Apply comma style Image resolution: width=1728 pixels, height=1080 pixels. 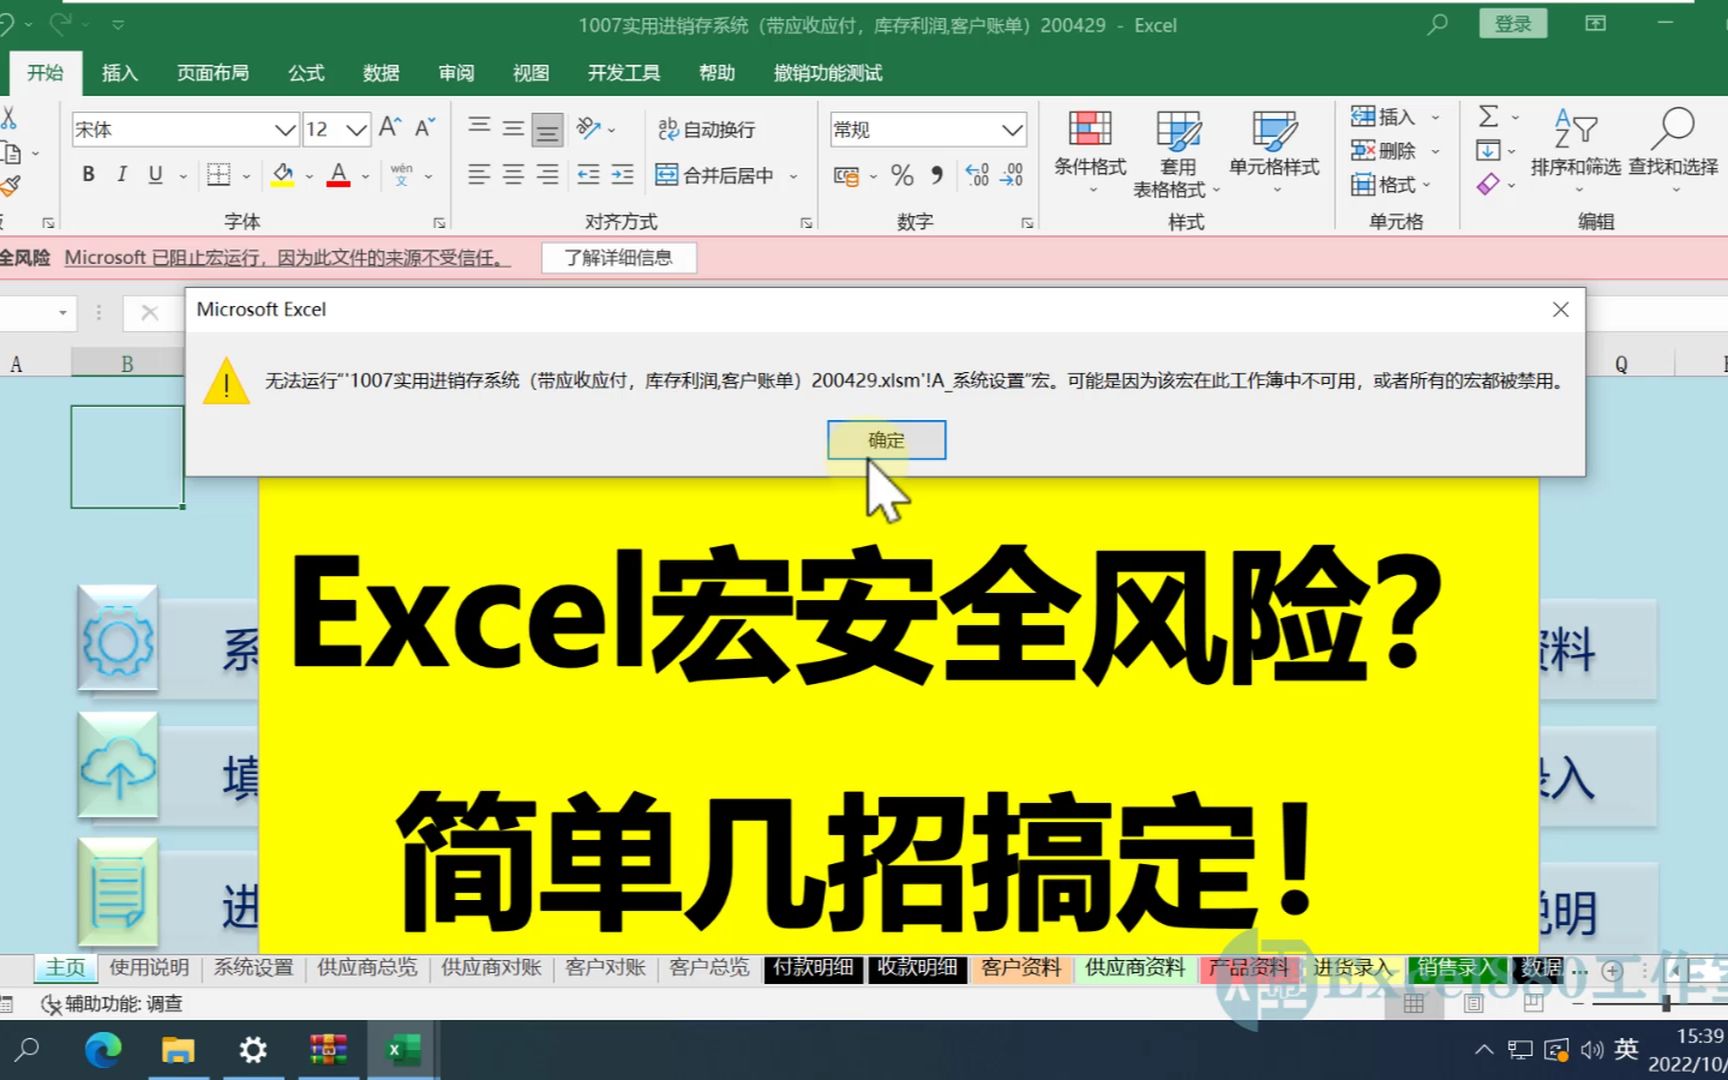937,176
